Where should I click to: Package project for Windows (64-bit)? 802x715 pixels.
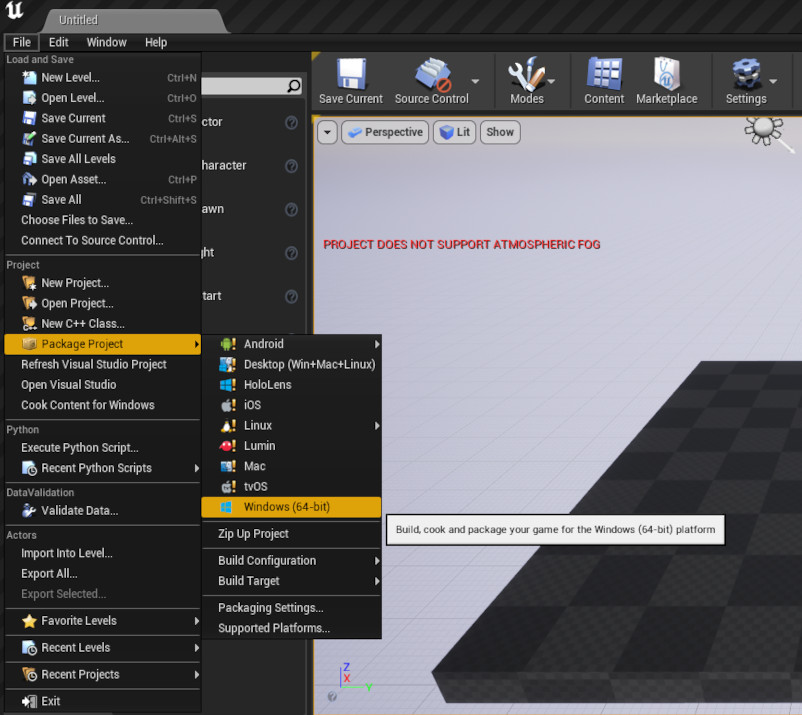292,507
